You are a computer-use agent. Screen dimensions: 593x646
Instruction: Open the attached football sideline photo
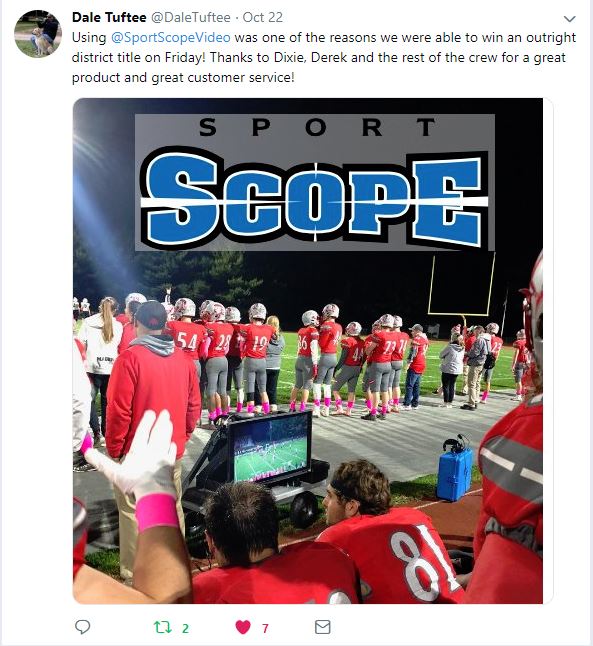[308, 351]
